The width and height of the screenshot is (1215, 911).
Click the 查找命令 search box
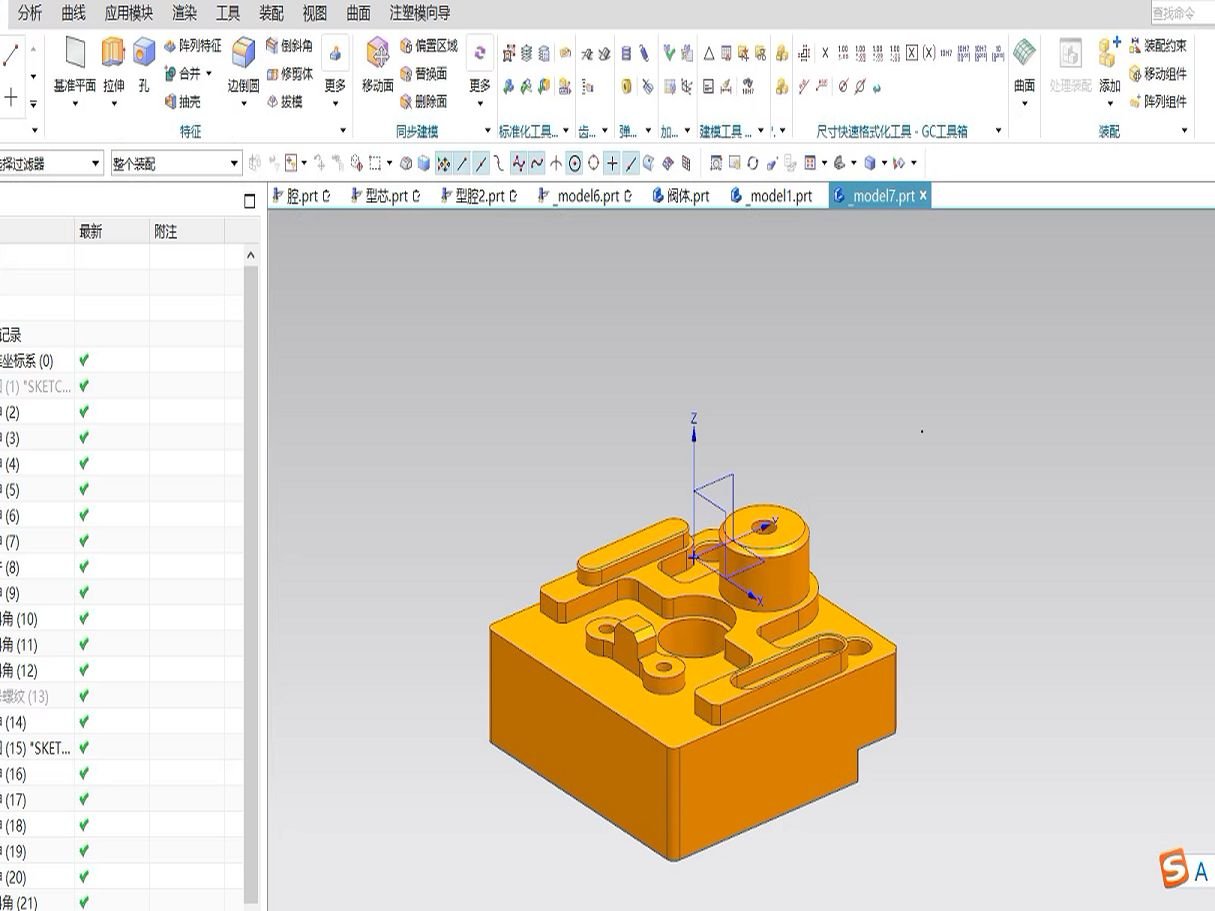coord(1182,13)
